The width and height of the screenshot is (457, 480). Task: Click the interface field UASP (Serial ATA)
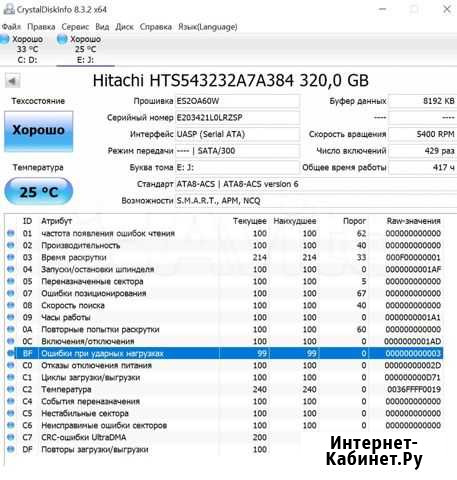point(237,134)
